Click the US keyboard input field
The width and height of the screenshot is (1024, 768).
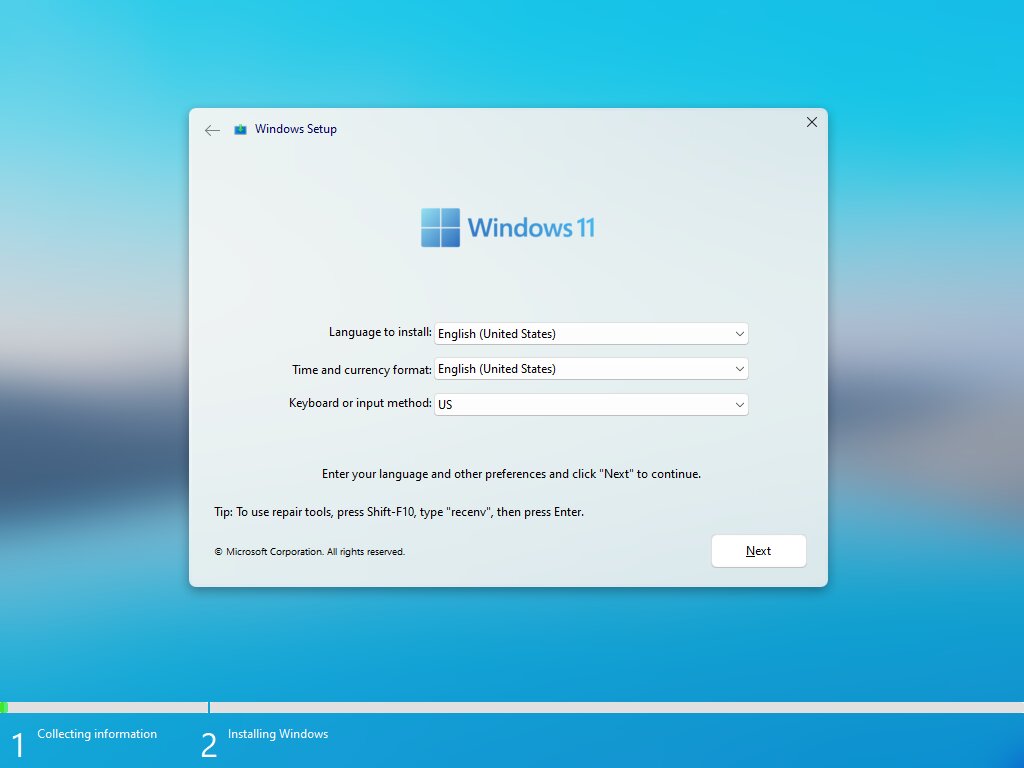pyautogui.click(x=591, y=405)
